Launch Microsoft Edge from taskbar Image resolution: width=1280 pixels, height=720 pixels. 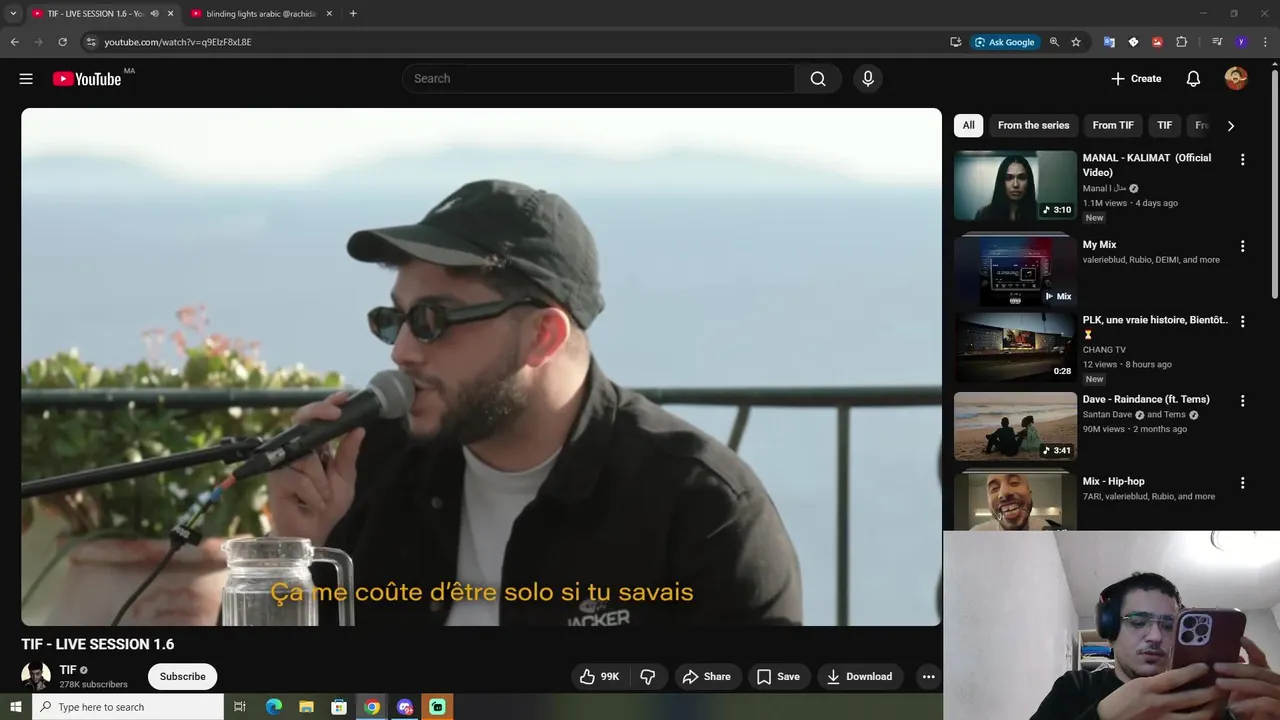coord(273,707)
